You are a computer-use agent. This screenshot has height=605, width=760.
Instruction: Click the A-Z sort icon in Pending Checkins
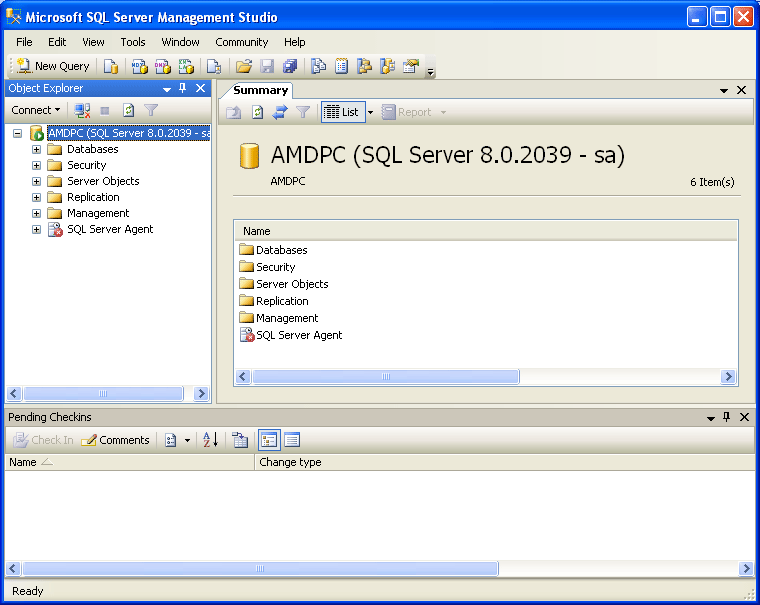click(x=210, y=440)
